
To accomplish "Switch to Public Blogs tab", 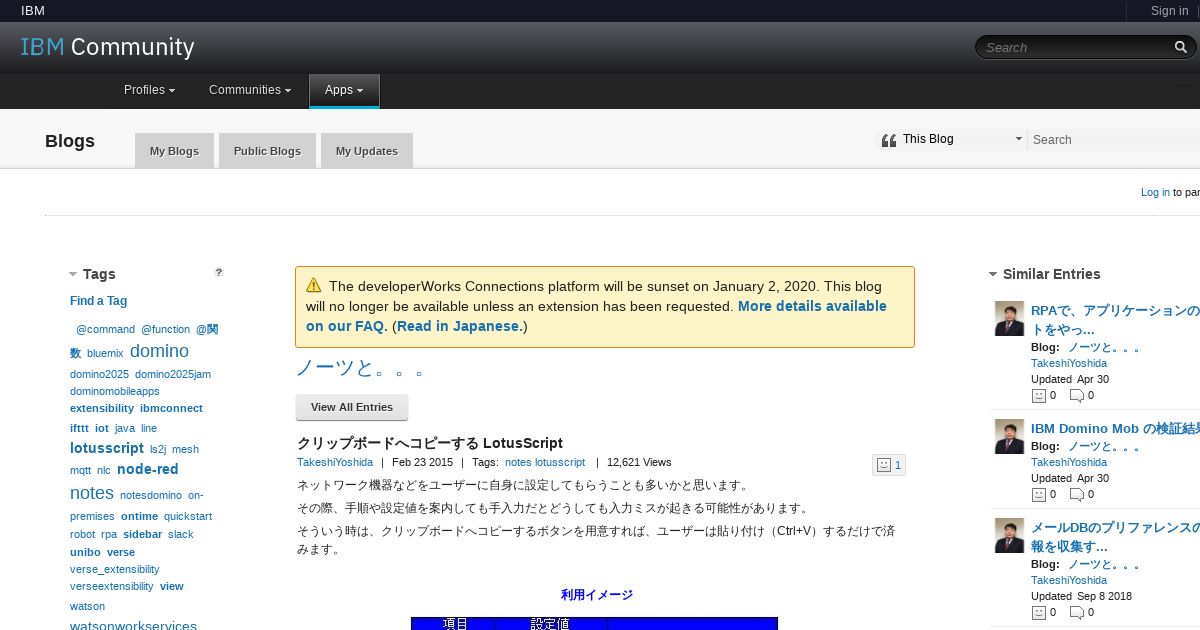I will click(x=267, y=151).
